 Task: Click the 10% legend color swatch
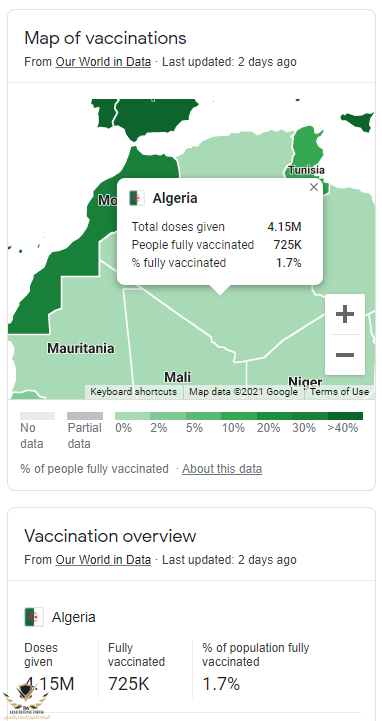(x=239, y=416)
